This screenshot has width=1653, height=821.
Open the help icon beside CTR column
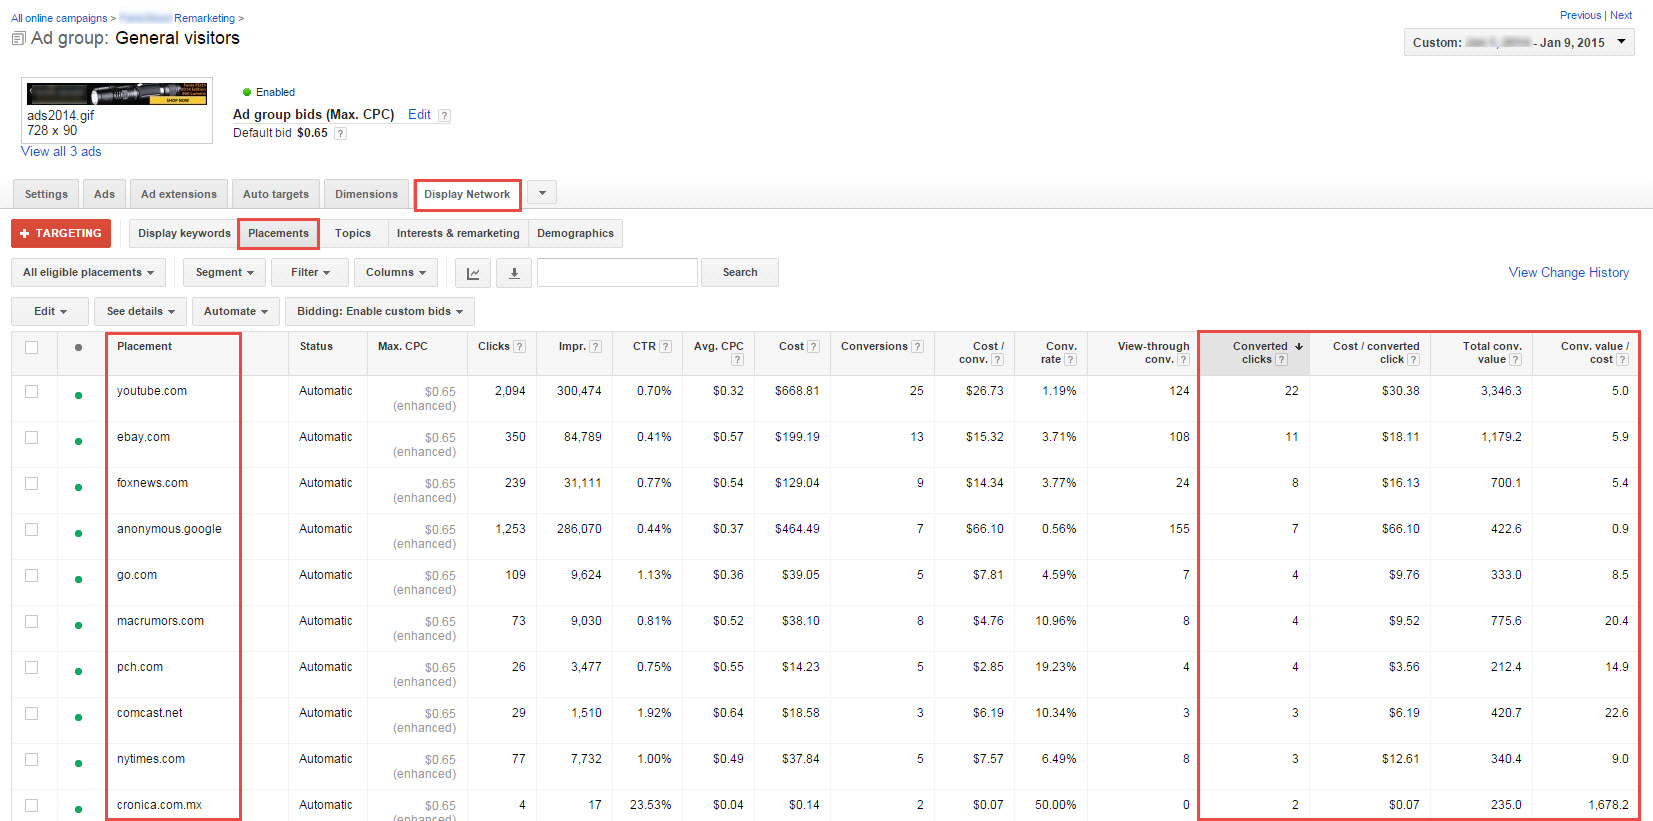[x=666, y=347]
